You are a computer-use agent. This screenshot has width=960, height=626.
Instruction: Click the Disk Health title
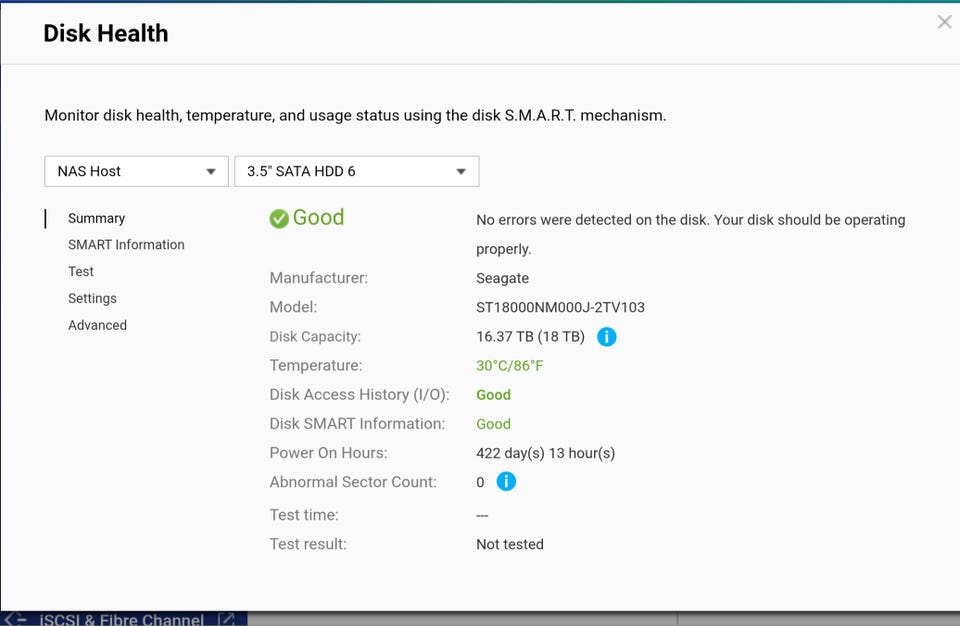coord(106,33)
